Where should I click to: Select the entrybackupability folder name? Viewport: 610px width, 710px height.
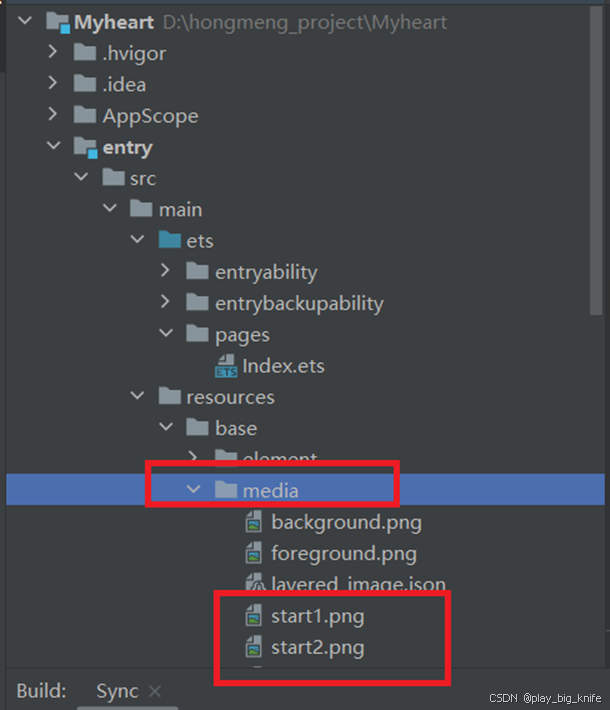pos(299,304)
